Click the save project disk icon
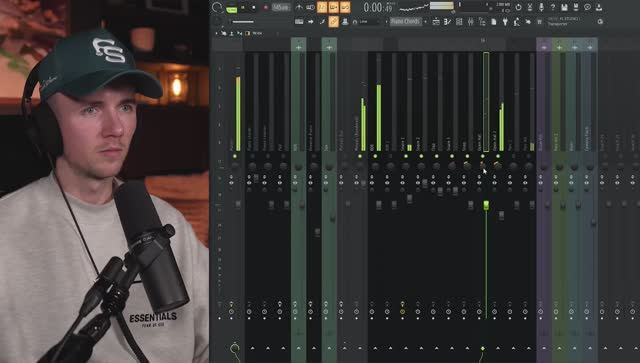The height and width of the screenshot is (363, 640). pos(564,7)
